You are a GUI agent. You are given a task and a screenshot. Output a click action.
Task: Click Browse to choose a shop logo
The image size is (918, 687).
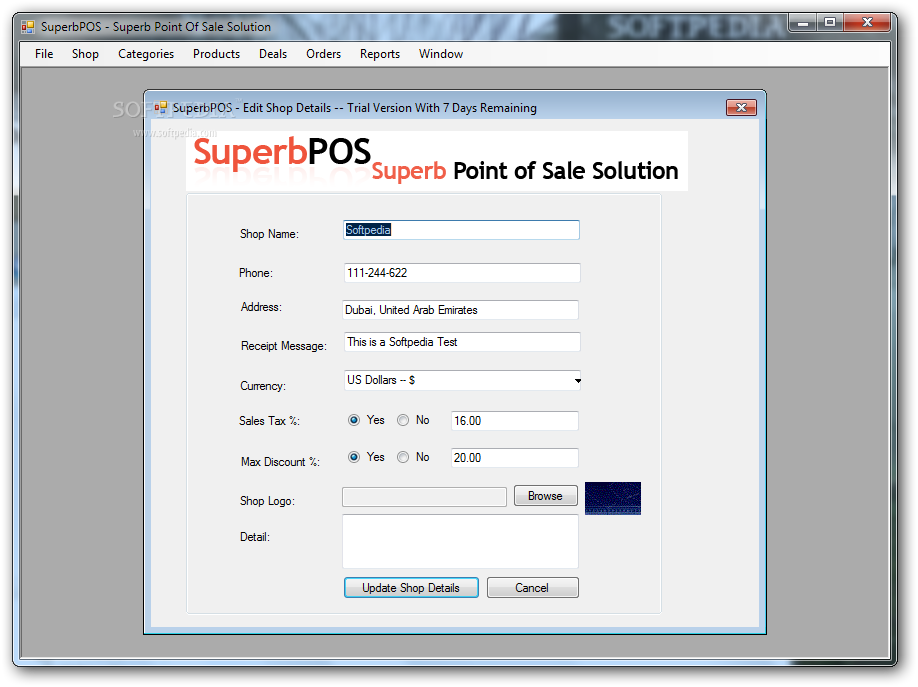546,495
